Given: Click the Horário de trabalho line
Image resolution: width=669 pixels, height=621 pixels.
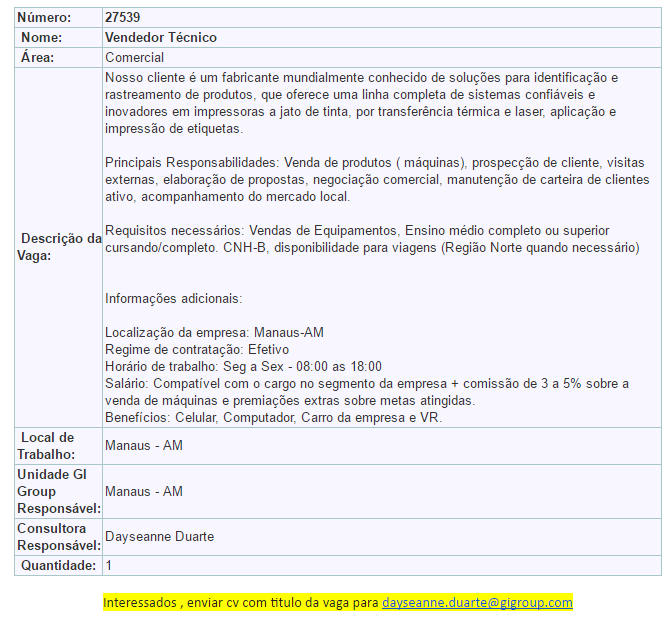Looking at the screenshot, I should 243,366.
